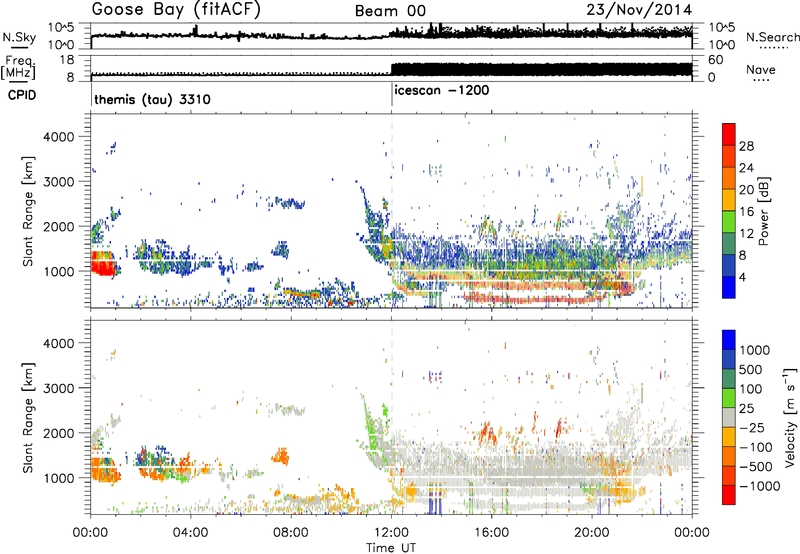This screenshot has width=800, height=554.
Task: Click the 16:00 time tick label
Action: pos(491,533)
